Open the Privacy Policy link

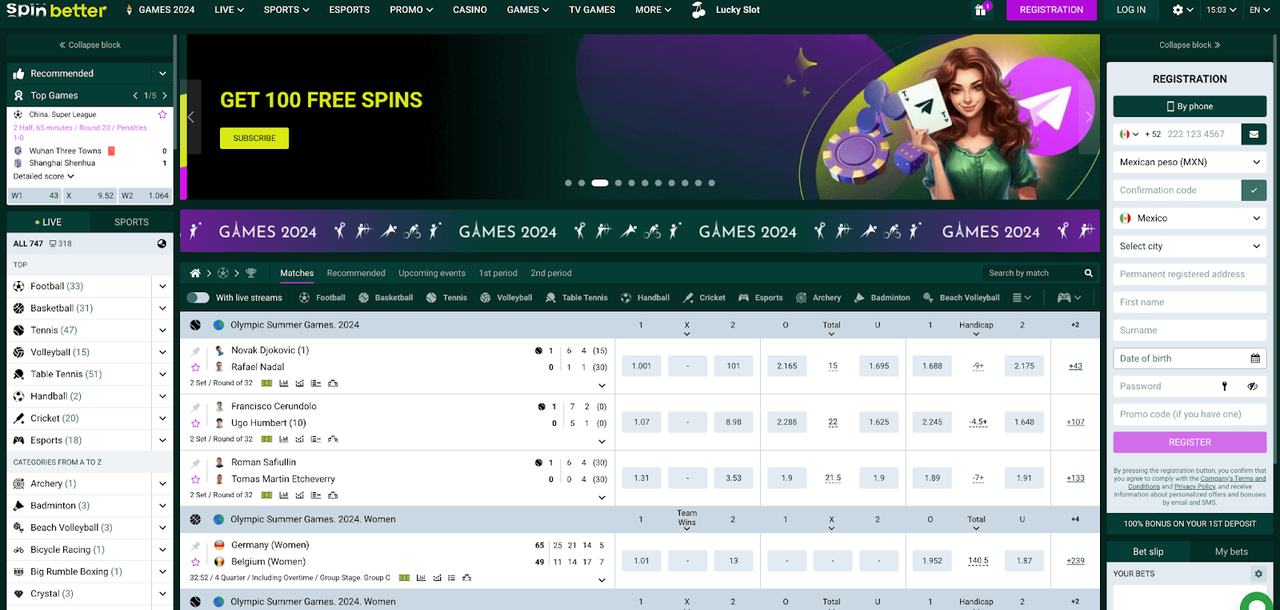point(1195,486)
